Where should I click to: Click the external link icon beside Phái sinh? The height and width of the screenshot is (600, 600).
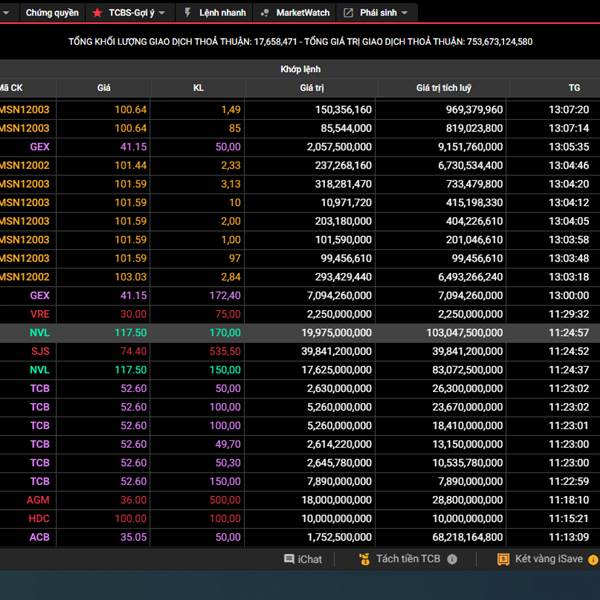click(348, 13)
